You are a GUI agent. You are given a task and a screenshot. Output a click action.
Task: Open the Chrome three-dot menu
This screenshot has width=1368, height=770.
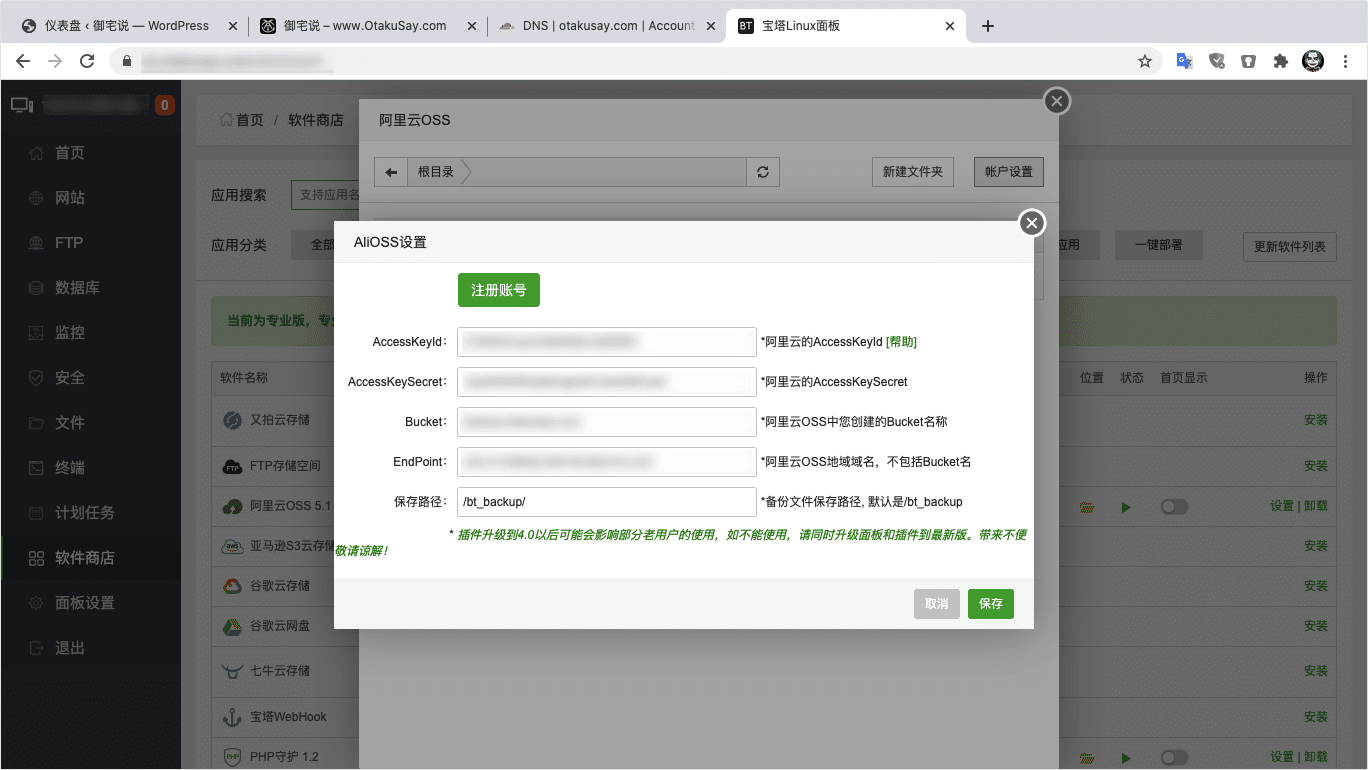(1346, 61)
